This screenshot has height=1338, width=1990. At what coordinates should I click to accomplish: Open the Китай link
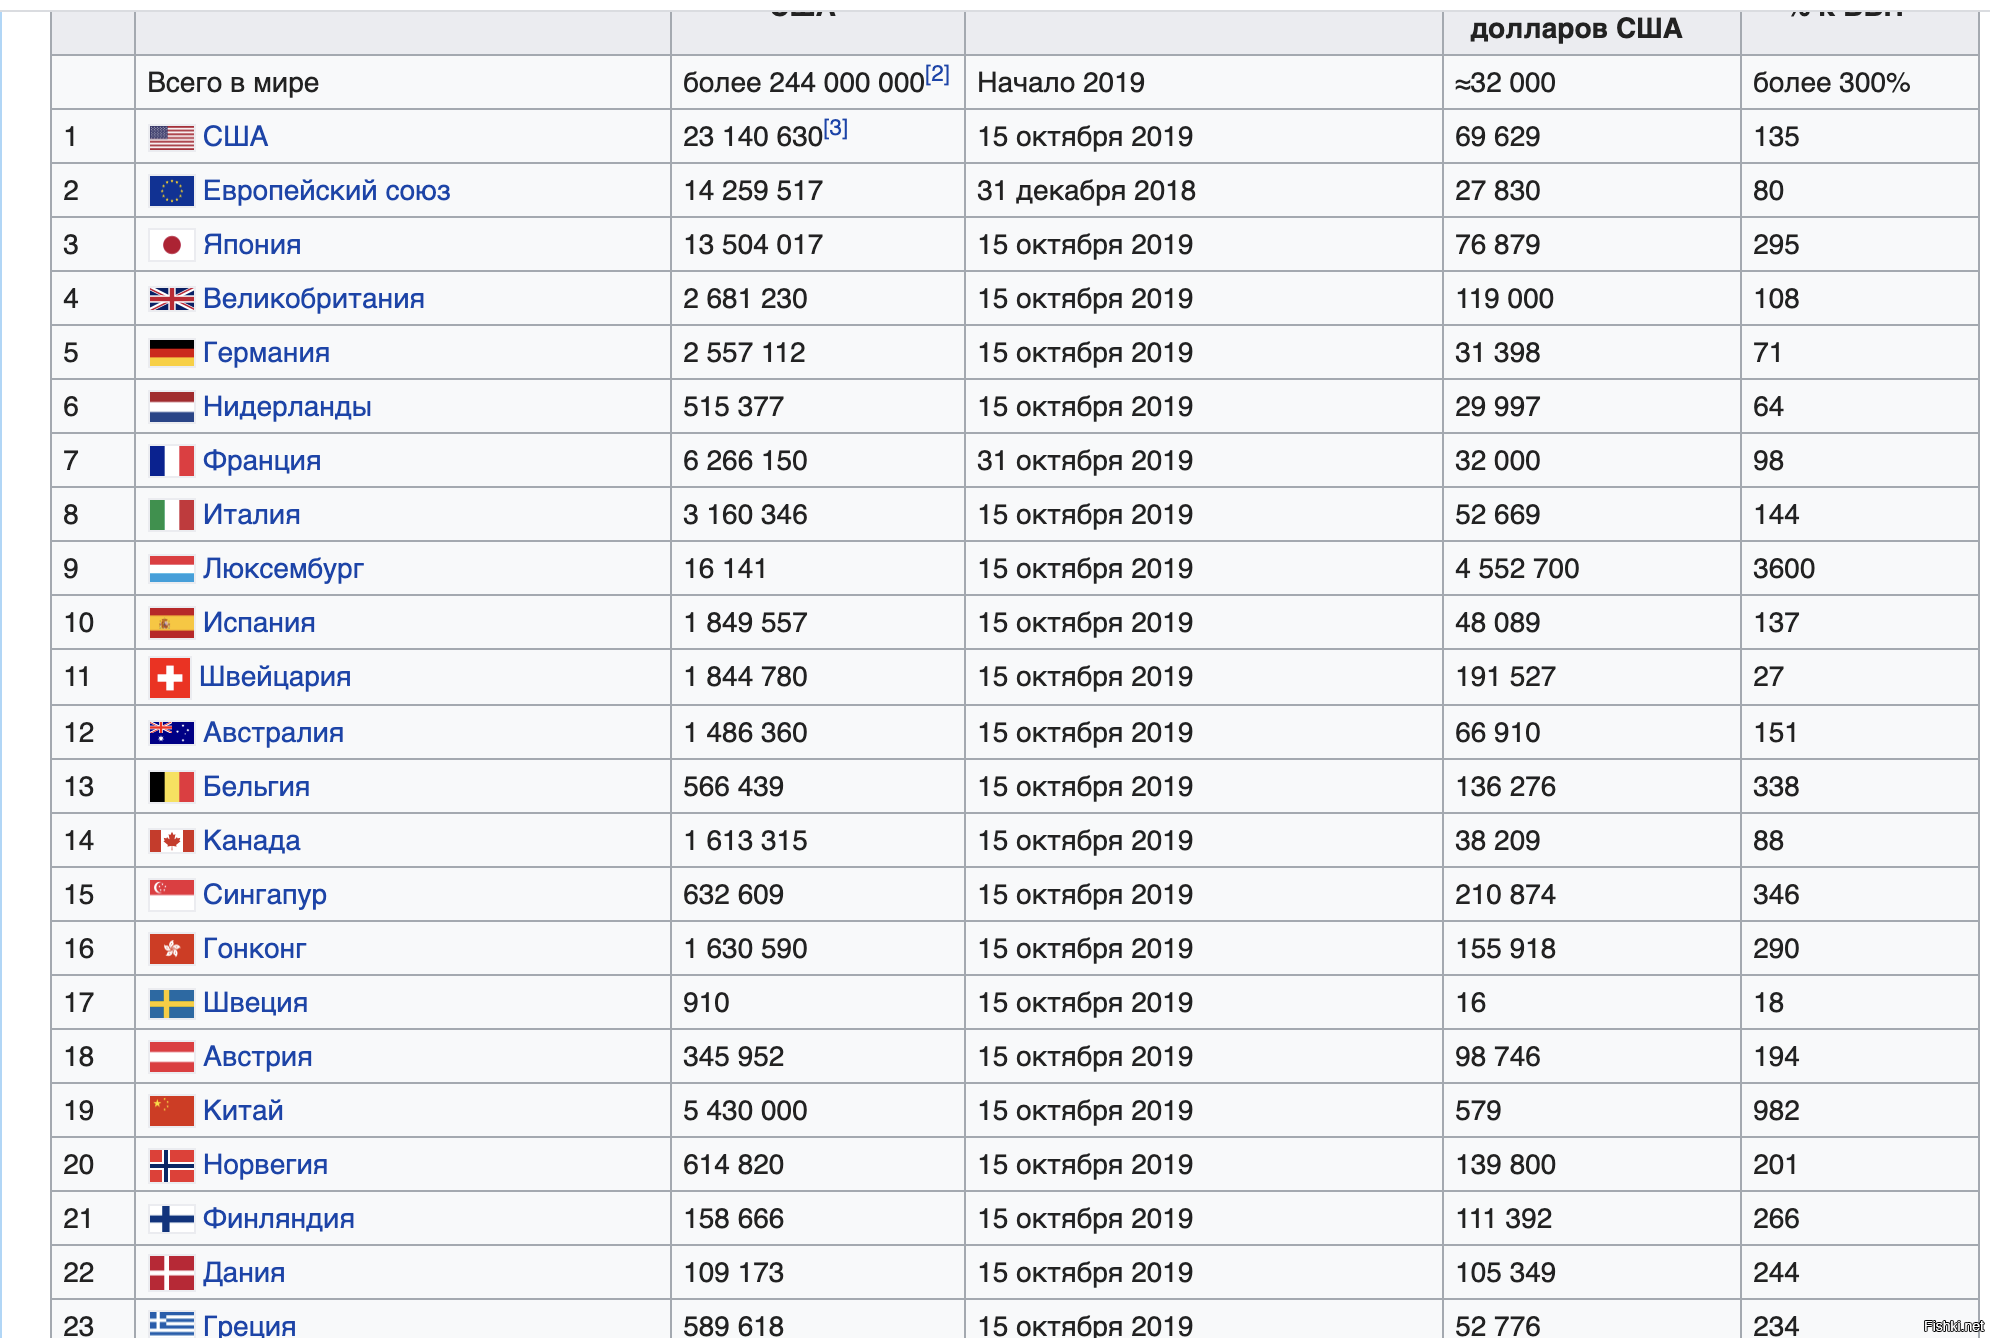pos(243,1111)
